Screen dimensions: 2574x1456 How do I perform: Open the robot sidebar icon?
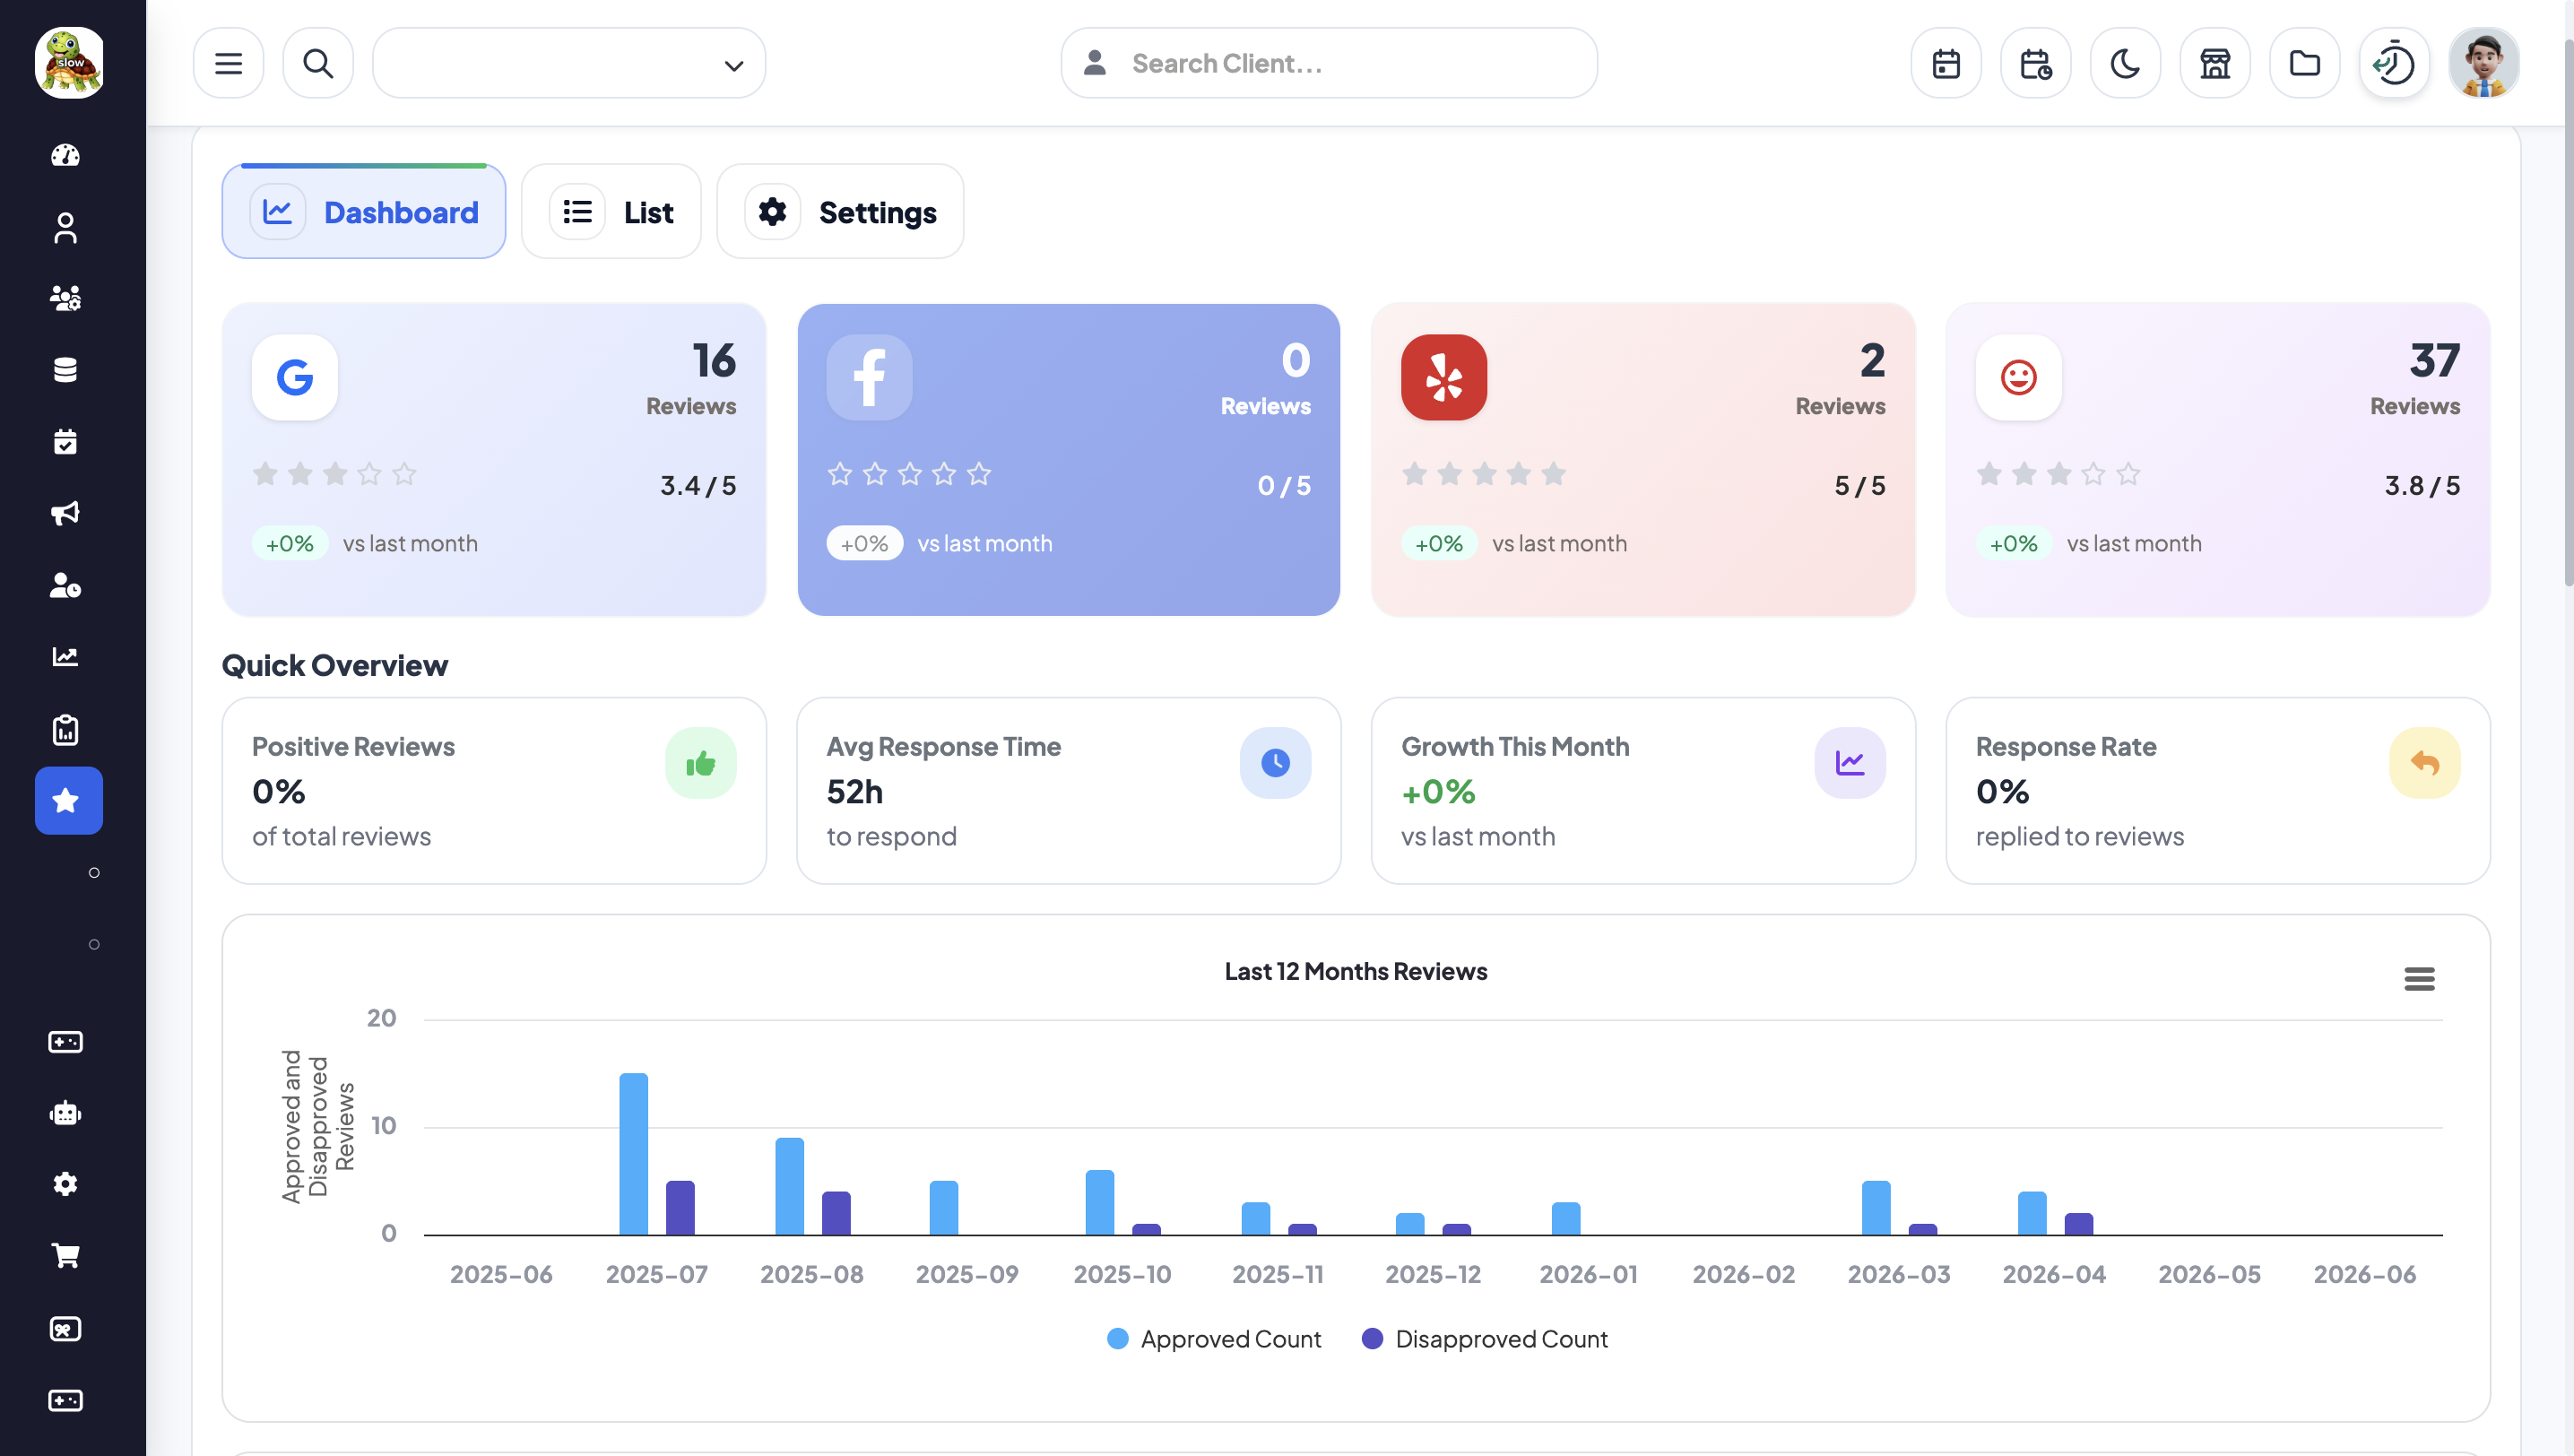click(x=66, y=1113)
